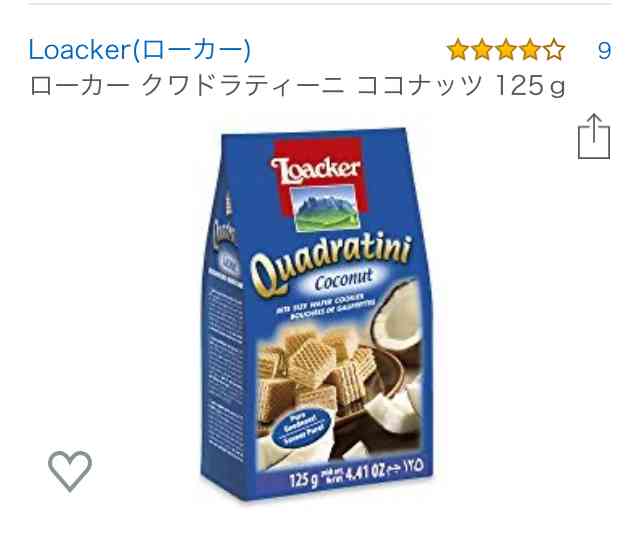
Task: Click the fourth gold rating star
Action: pos(530,50)
